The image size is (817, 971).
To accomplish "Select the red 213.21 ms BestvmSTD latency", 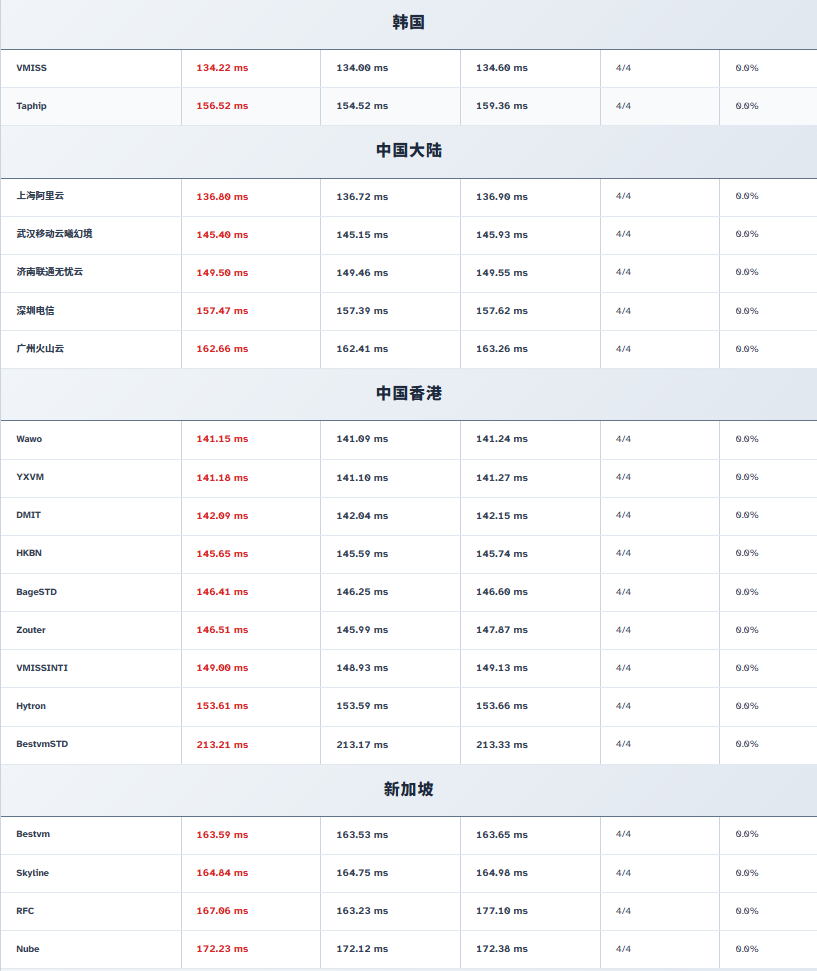I will [222, 745].
